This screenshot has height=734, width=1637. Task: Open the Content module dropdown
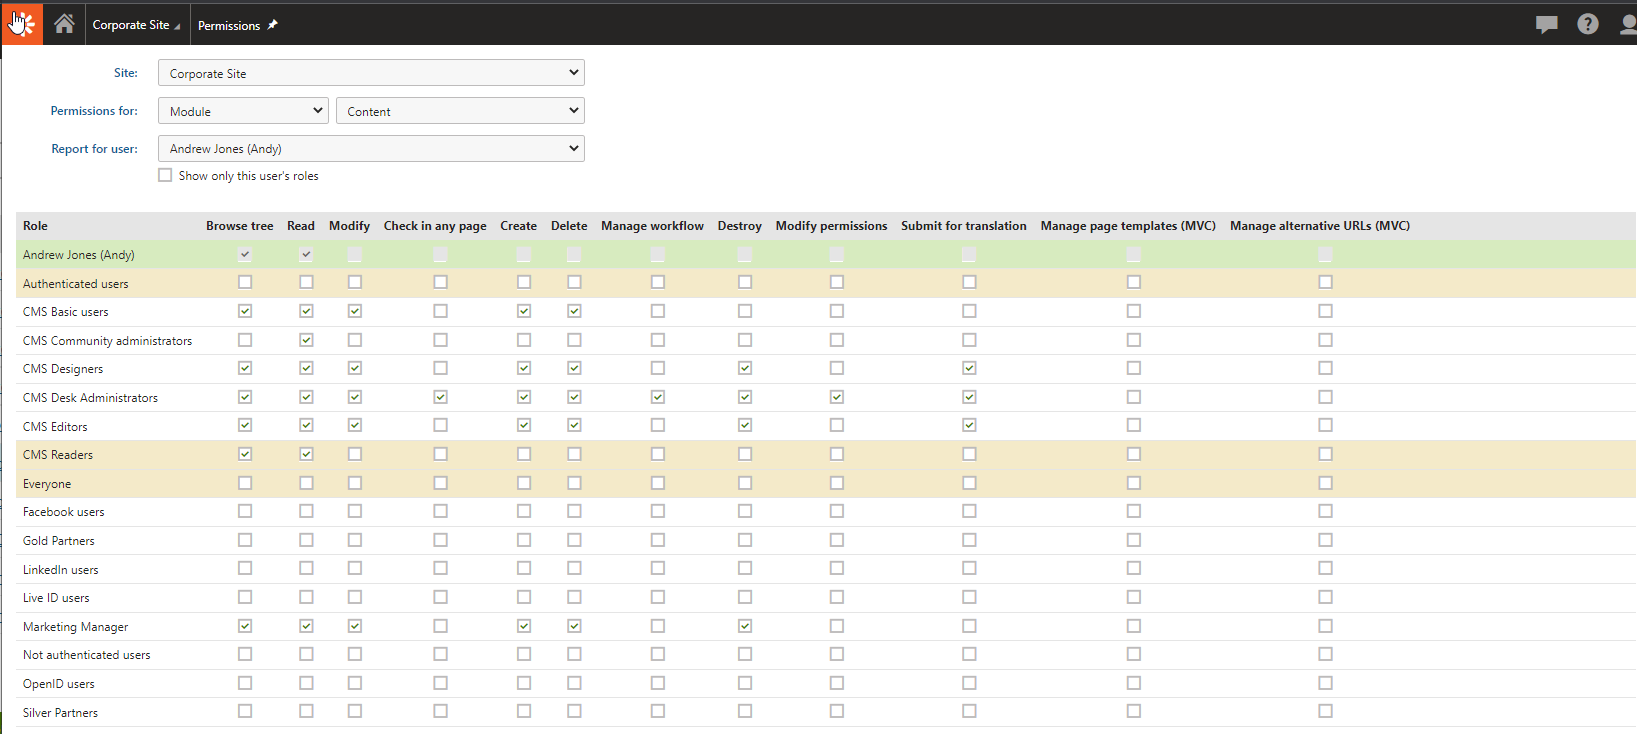[460, 111]
